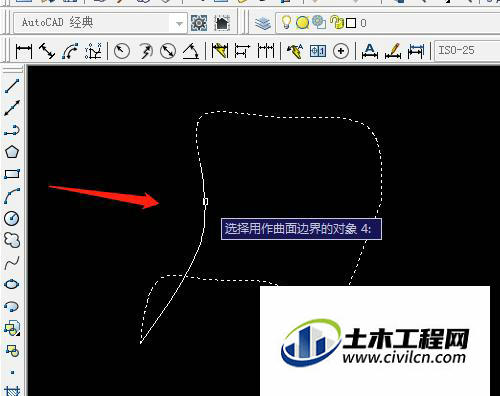Toggle layer 0 freeze sun icon
500x396 pixels.
tap(302, 23)
